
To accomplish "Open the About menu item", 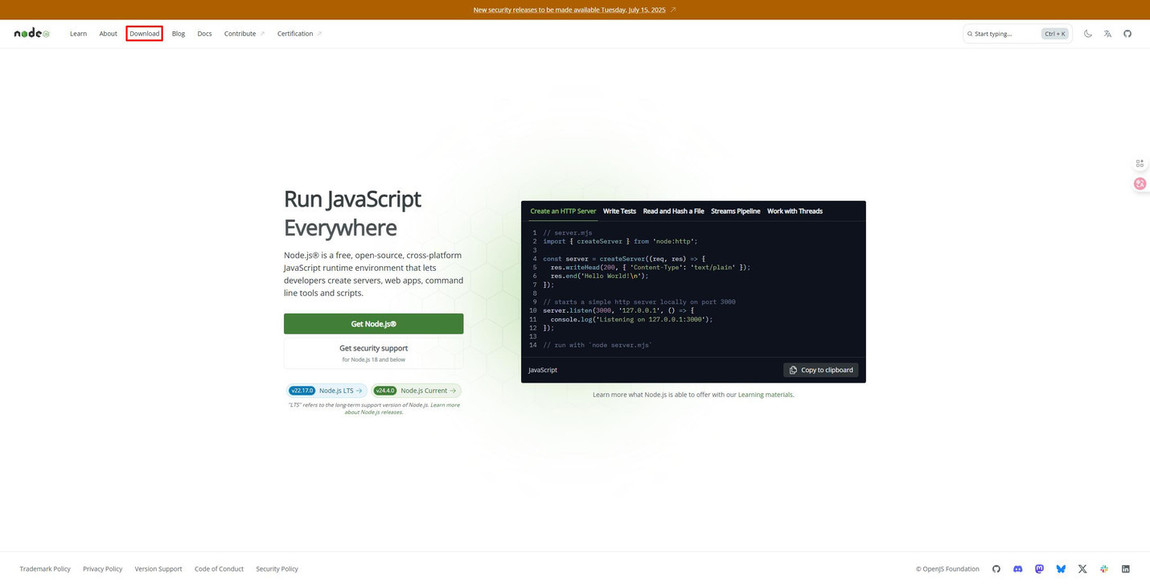I will [x=109, y=34].
